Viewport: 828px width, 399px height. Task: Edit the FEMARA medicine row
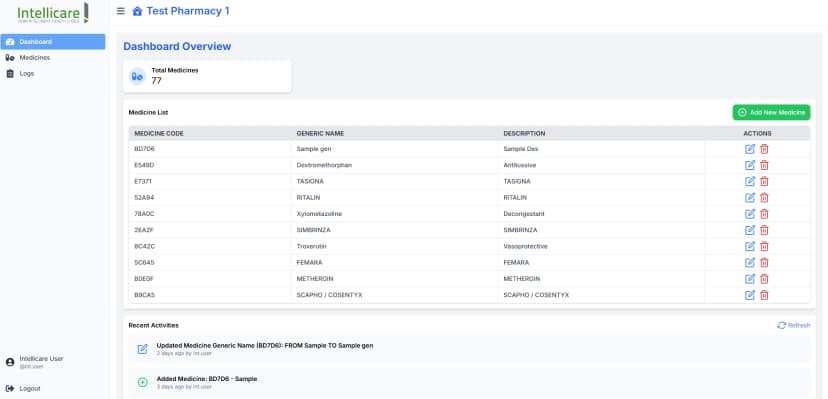(750, 262)
